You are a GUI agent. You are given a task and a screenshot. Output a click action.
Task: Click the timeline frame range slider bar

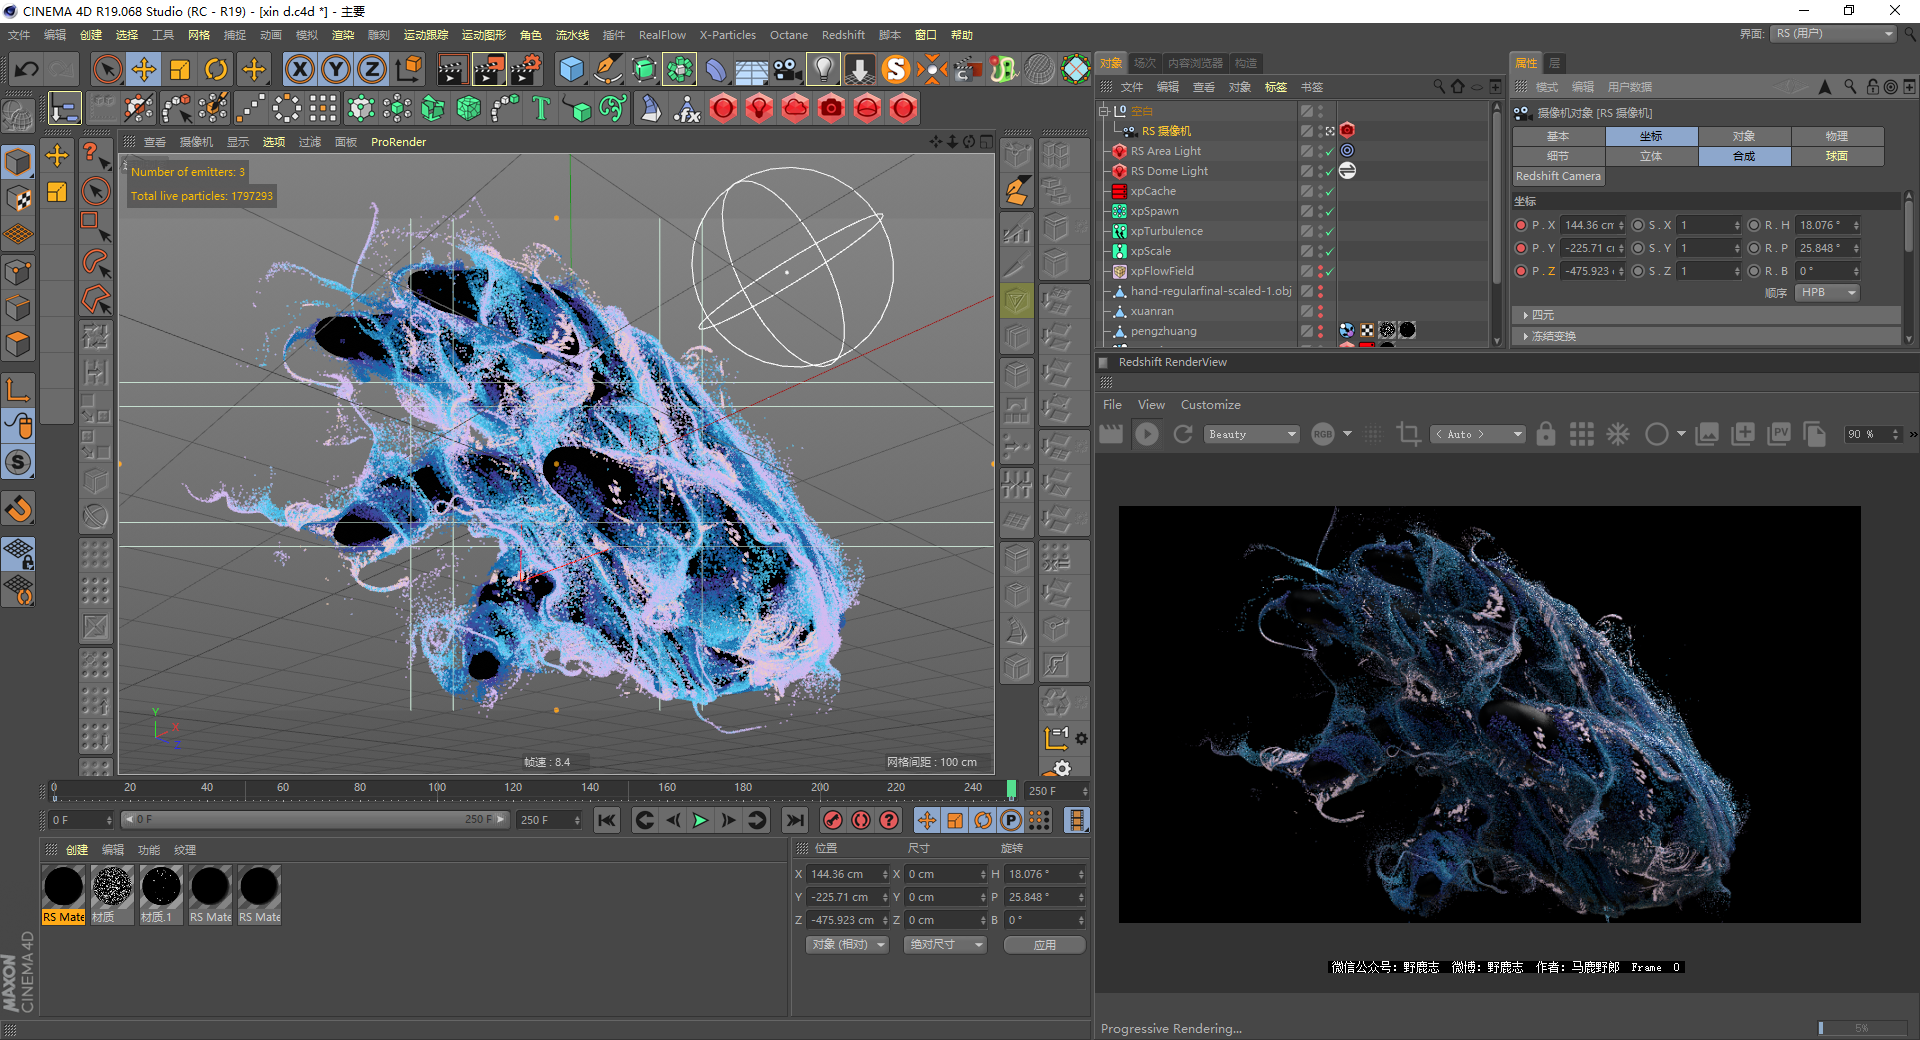pyautogui.click(x=315, y=820)
